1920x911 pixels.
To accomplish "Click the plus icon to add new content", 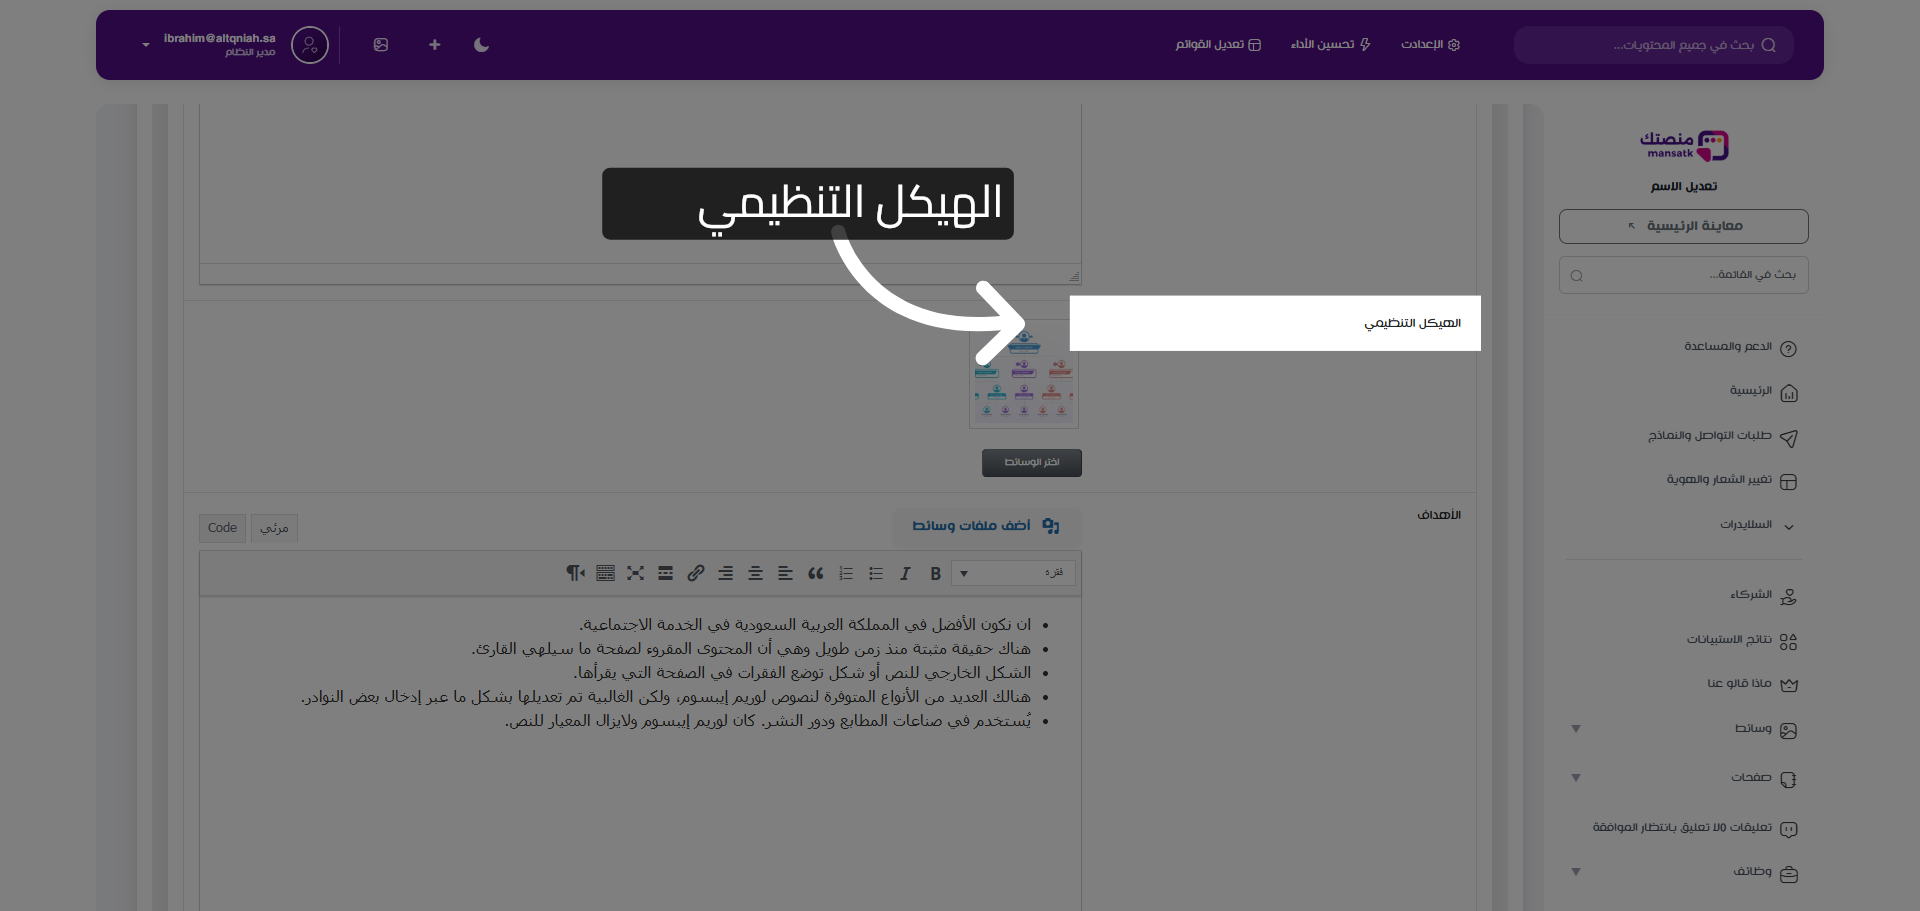I will (434, 45).
